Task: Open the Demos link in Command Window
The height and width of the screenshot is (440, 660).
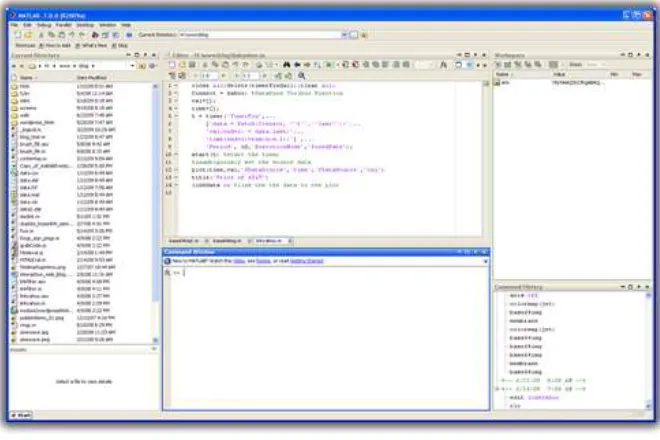Action: point(263,261)
